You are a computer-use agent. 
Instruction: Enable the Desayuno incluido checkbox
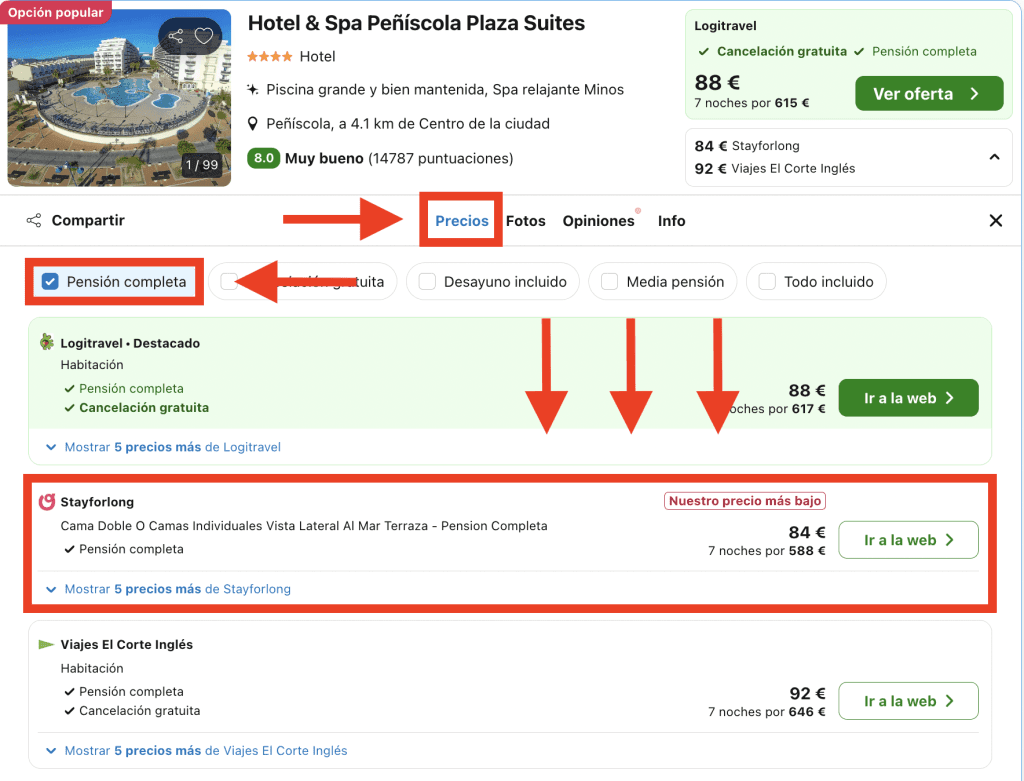pos(427,282)
